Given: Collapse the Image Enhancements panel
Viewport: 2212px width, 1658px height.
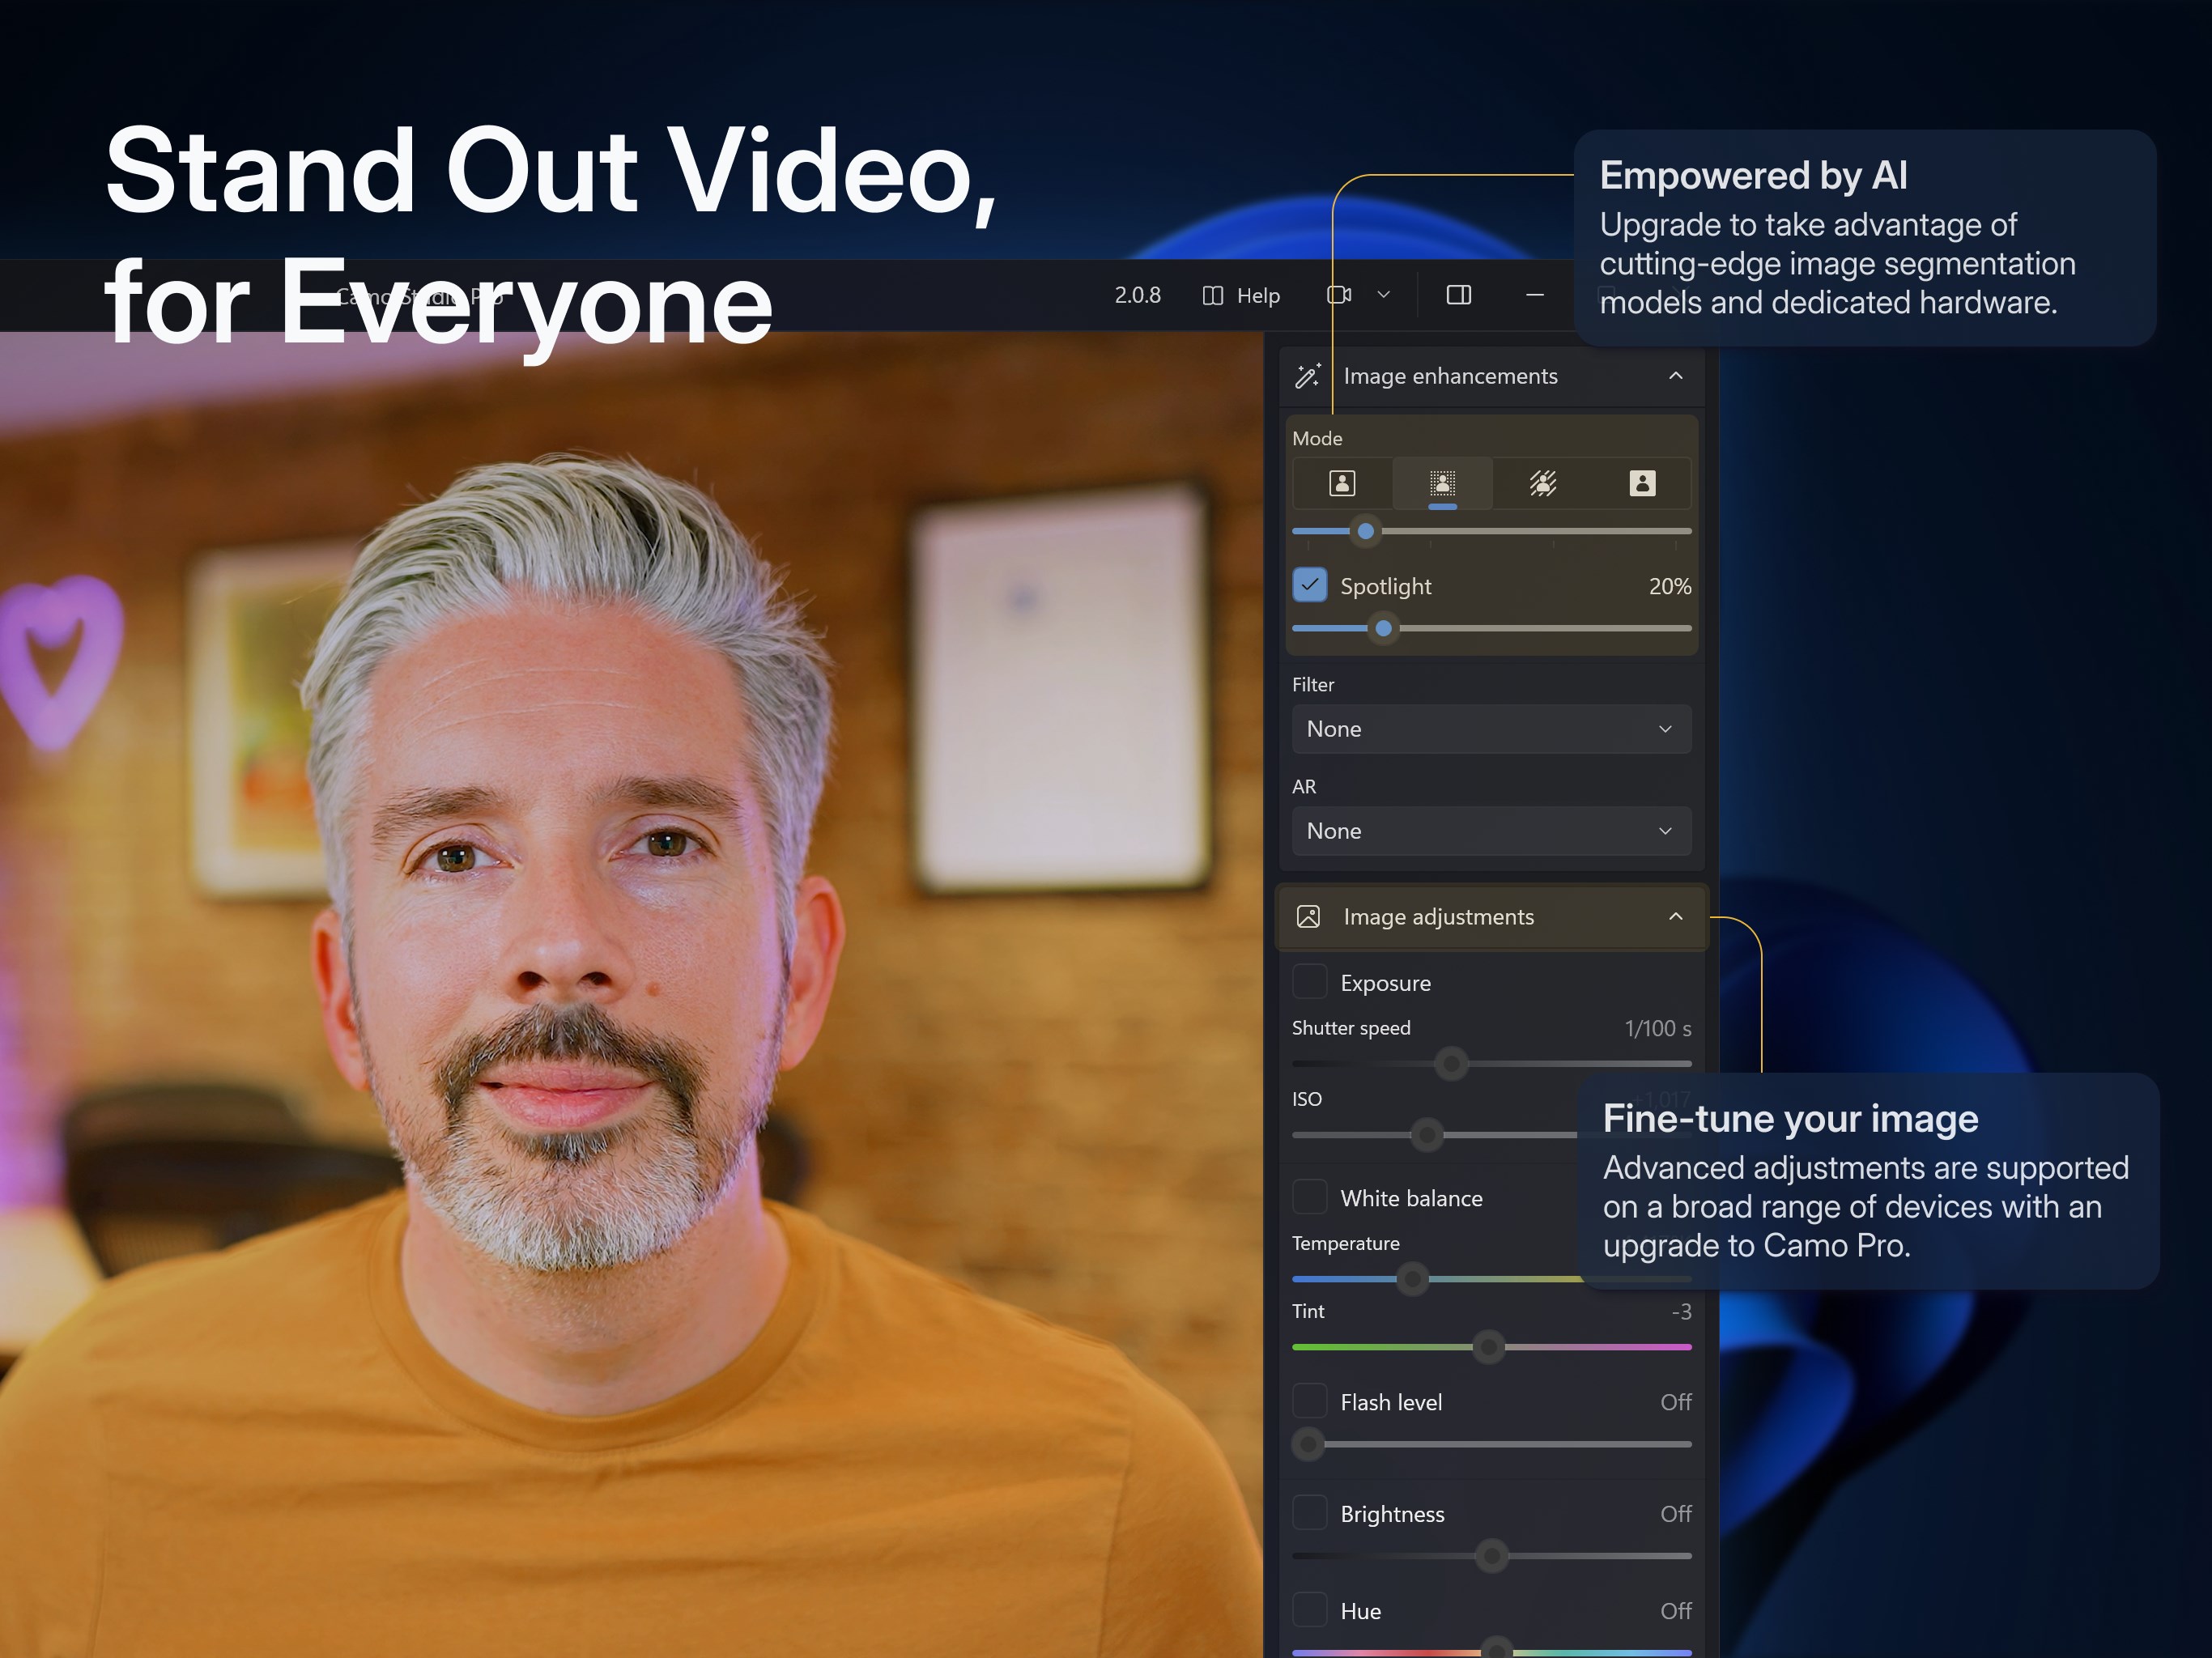Looking at the screenshot, I should (x=1672, y=376).
